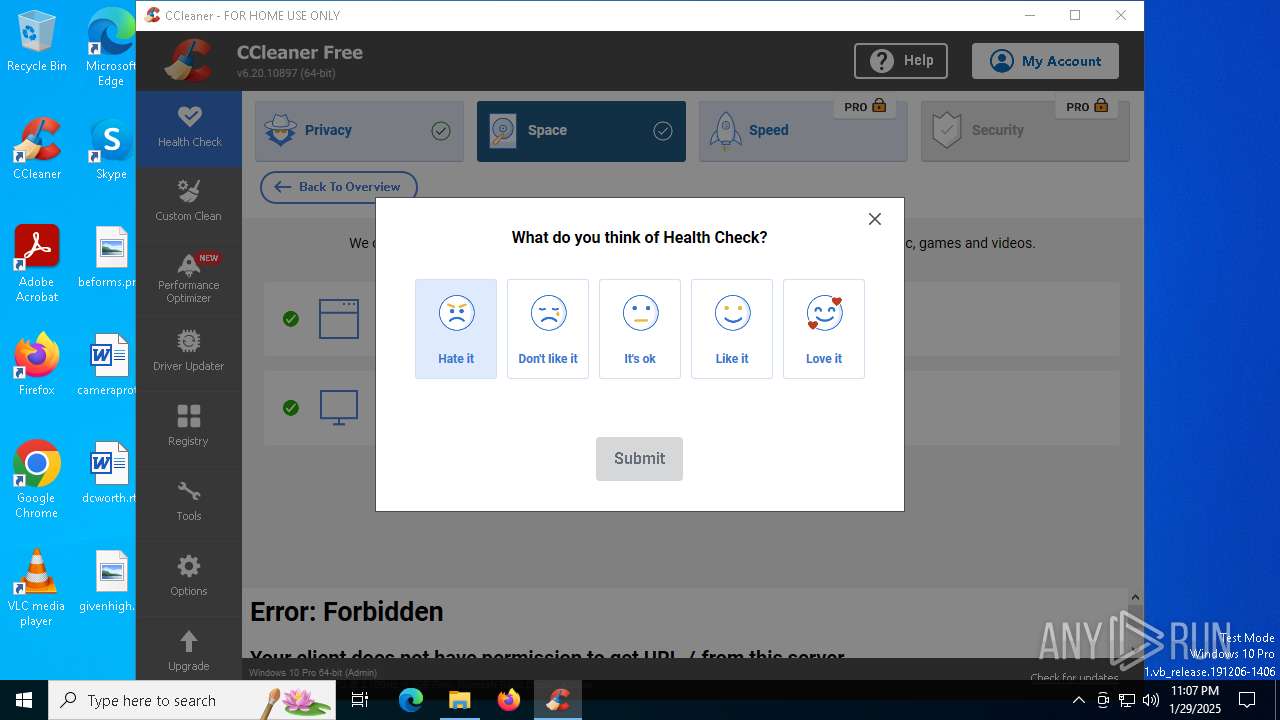Screen dimensions: 1280x720
Task: Open the Recycle Bin desktop icon
Action: click(x=37, y=42)
